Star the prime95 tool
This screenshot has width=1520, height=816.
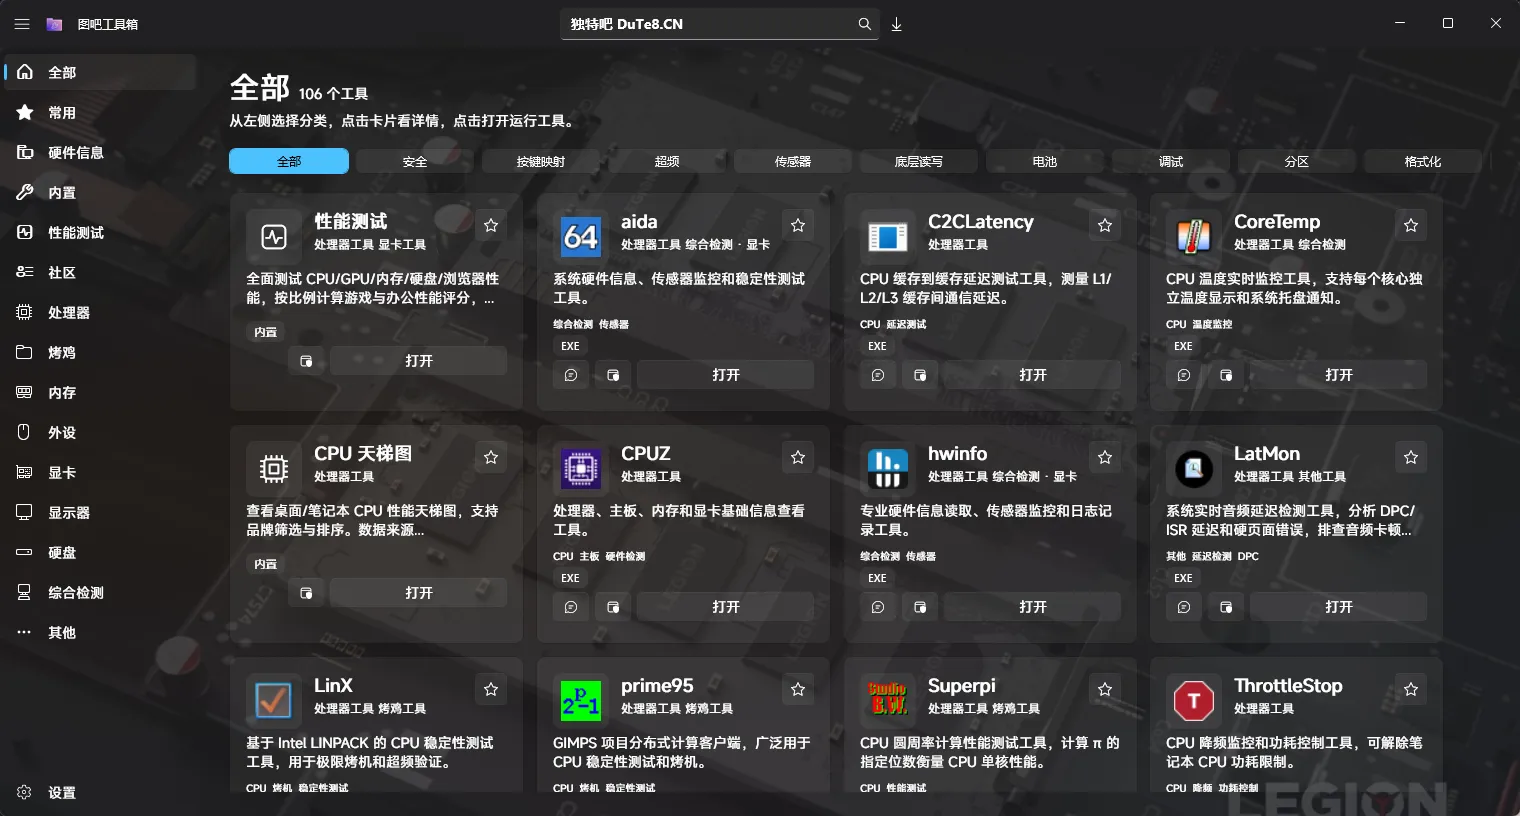798,689
